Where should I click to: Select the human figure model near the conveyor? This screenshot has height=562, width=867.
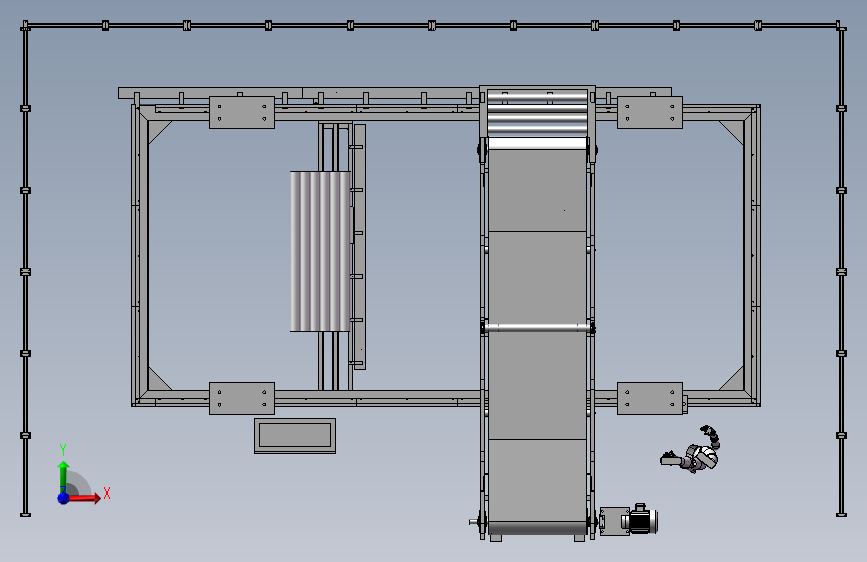[x=692, y=451]
